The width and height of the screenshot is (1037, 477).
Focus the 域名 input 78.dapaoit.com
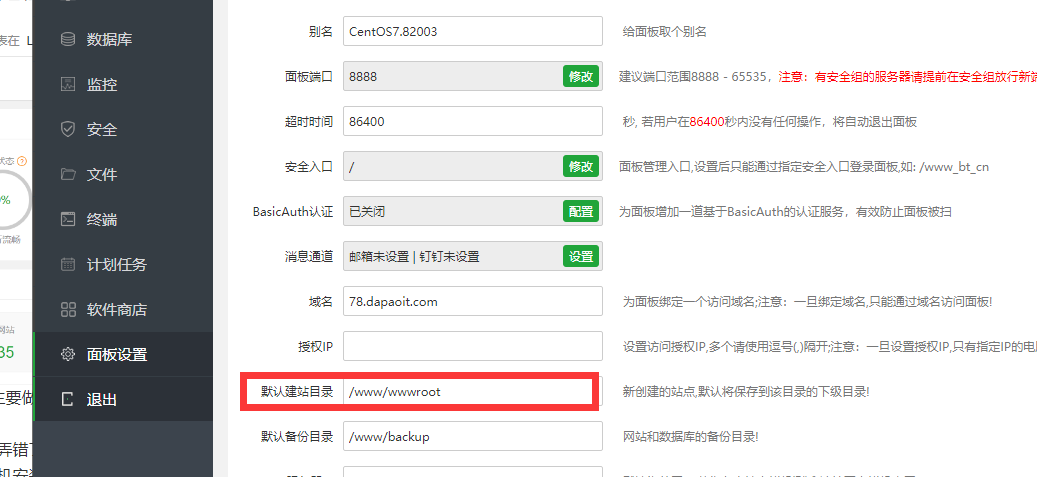(x=473, y=301)
